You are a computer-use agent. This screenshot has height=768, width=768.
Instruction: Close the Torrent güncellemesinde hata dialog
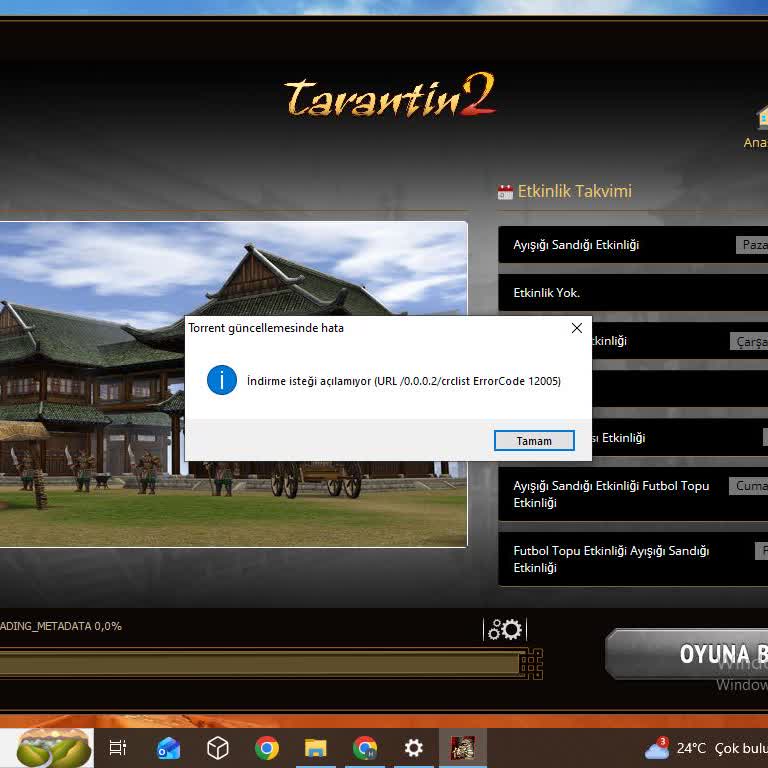point(576,328)
